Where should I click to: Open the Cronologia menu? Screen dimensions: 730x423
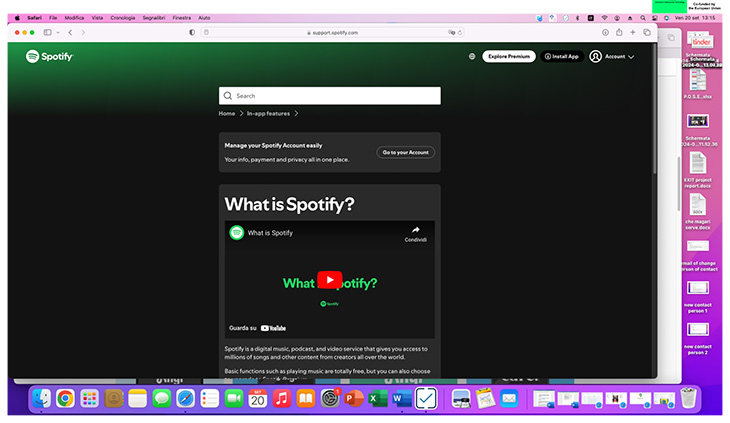pyautogui.click(x=122, y=18)
